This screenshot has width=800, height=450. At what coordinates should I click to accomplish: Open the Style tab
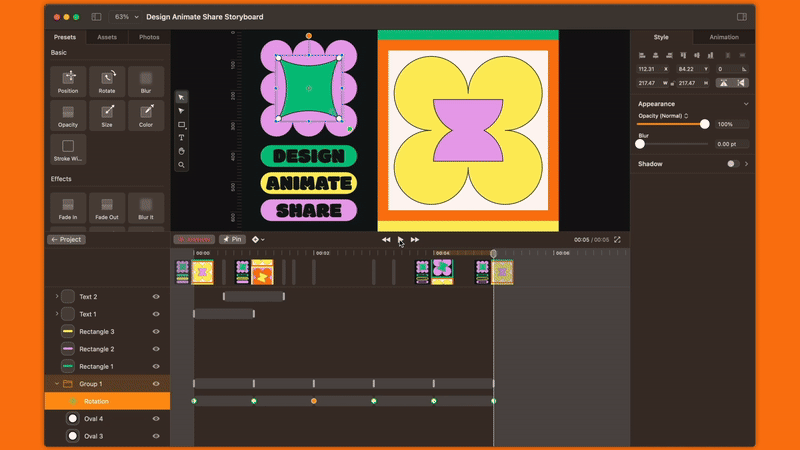pyautogui.click(x=661, y=37)
